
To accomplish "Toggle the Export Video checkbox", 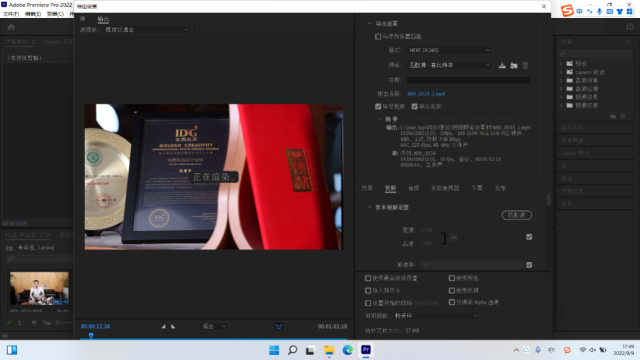I will coord(378,107).
